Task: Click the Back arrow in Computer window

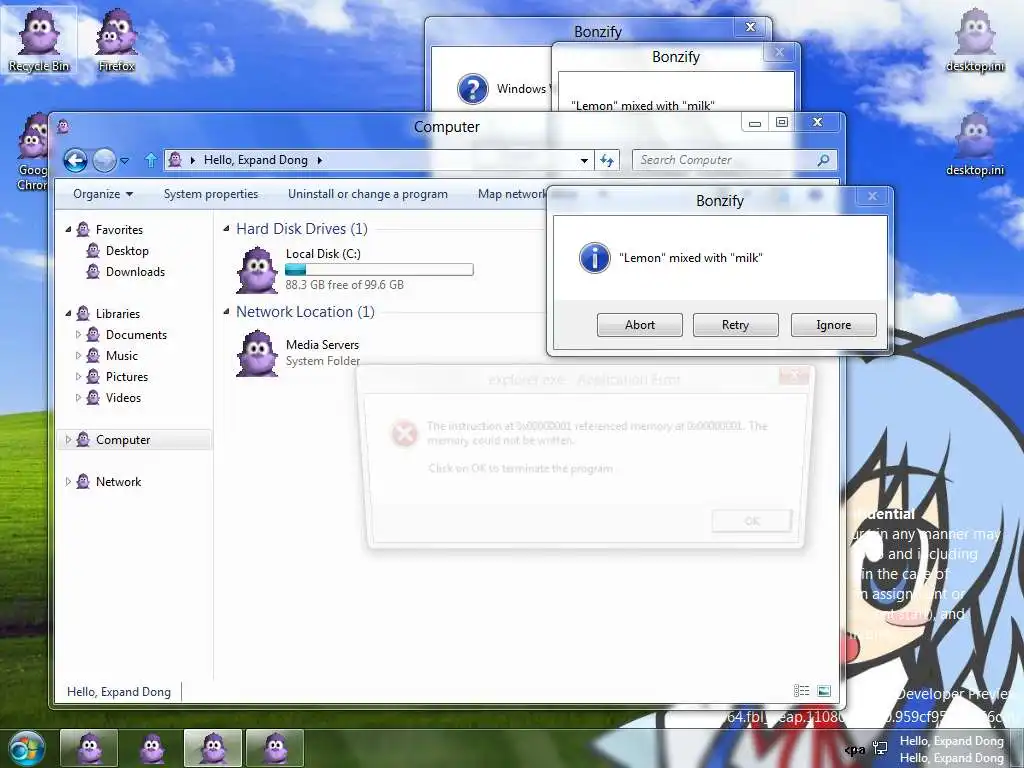Action: click(x=75, y=160)
